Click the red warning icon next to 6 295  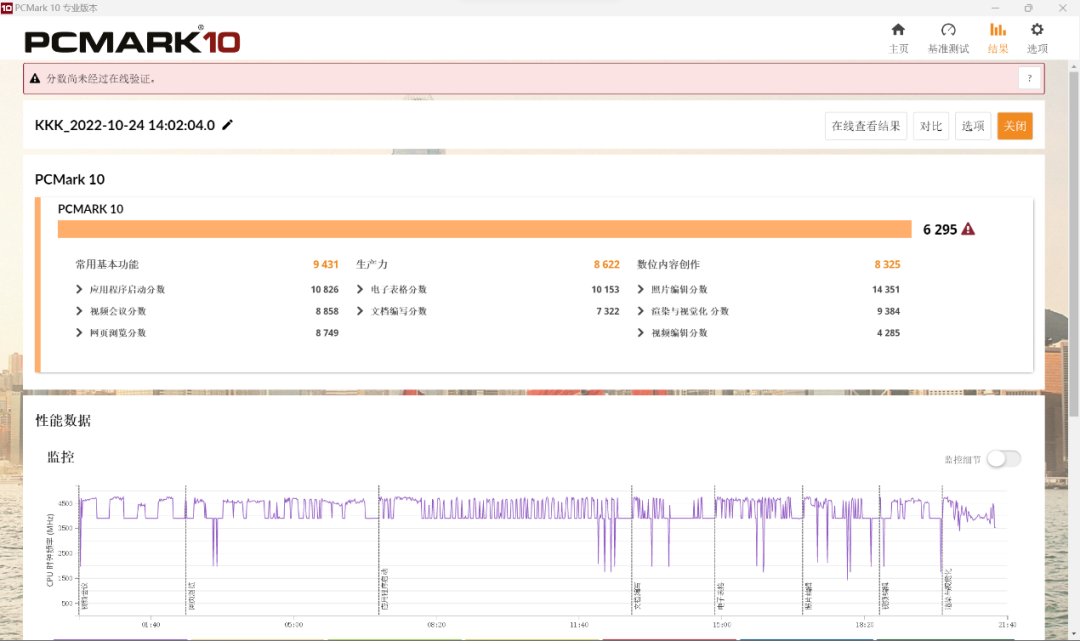(x=968, y=229)
